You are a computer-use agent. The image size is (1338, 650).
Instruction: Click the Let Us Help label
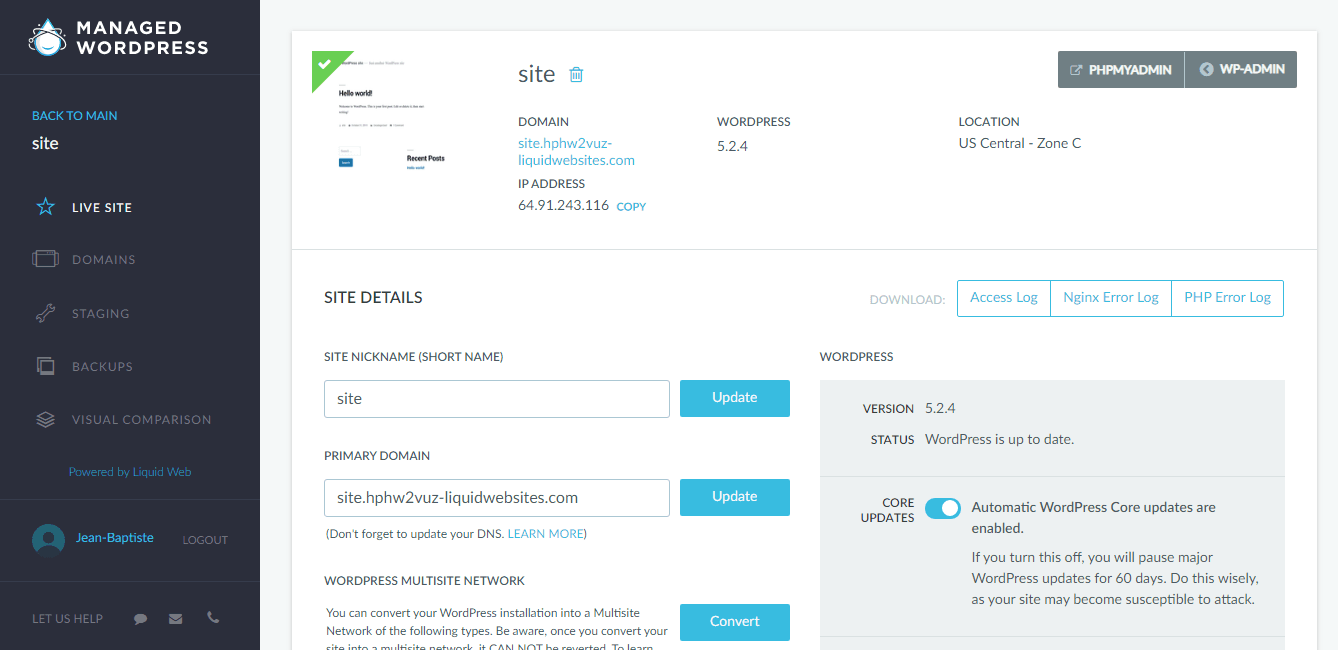click(x=67, y=619)
